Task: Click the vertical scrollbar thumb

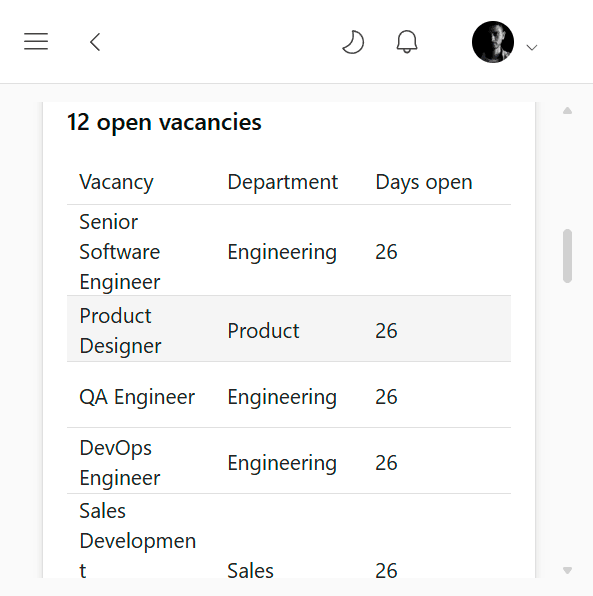Action: click(568, 256)
